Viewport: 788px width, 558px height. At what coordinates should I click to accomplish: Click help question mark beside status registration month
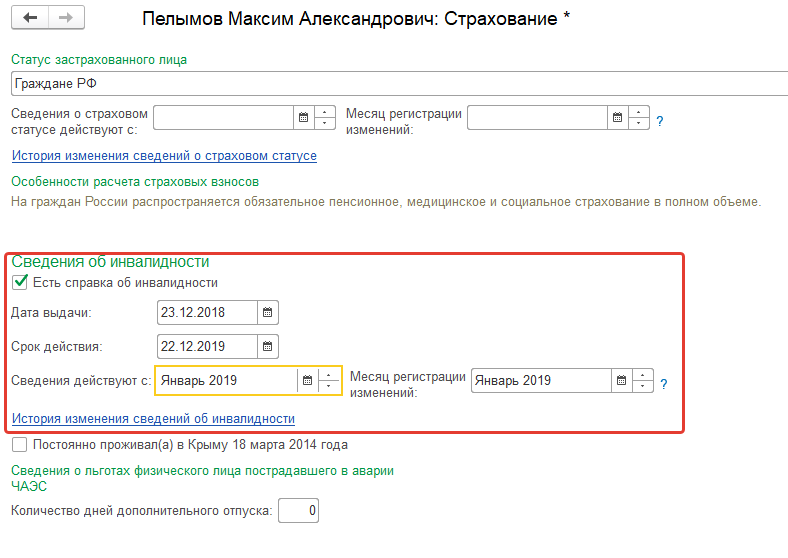click(660, 121)
